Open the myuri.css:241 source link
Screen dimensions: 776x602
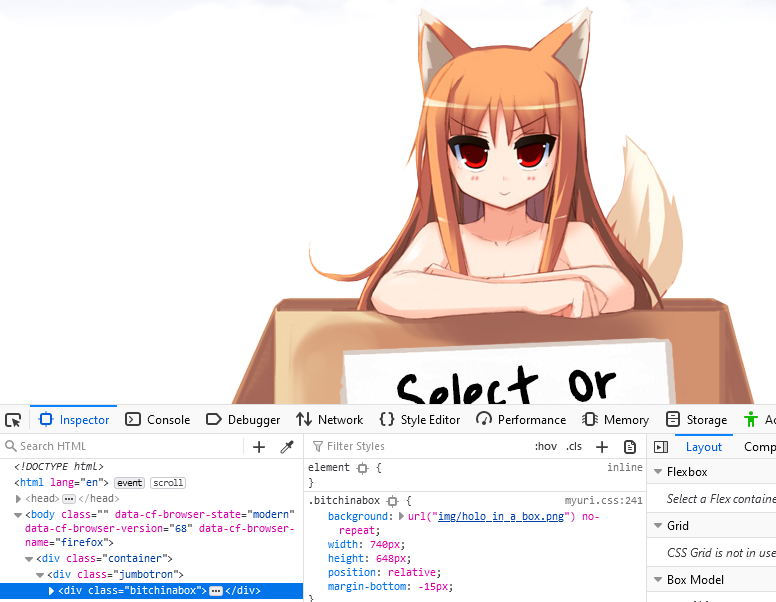(x=603, y=501)
